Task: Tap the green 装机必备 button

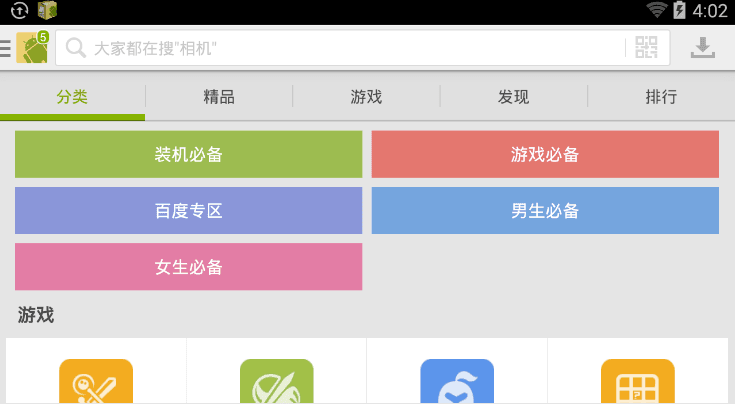Action: click(x=188, y=155)
